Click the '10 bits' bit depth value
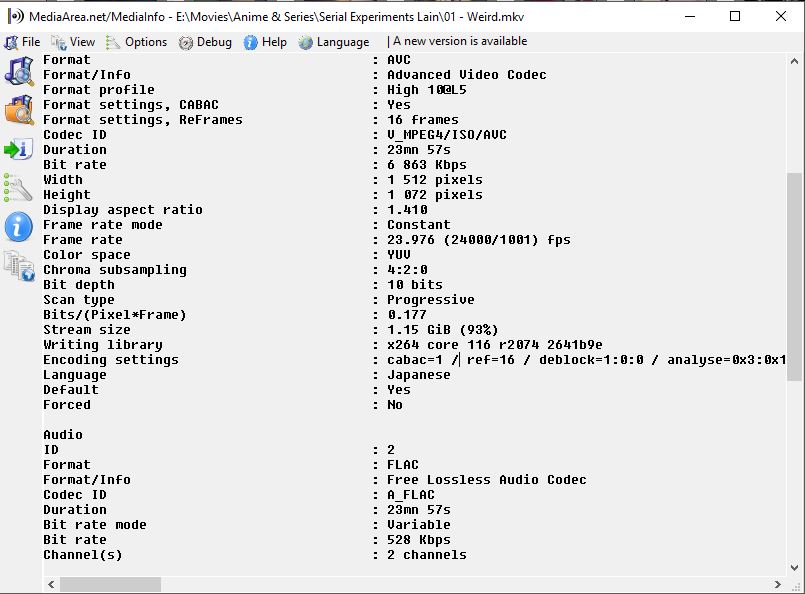This screenshot has width=805, height=594. pos(415,285)
